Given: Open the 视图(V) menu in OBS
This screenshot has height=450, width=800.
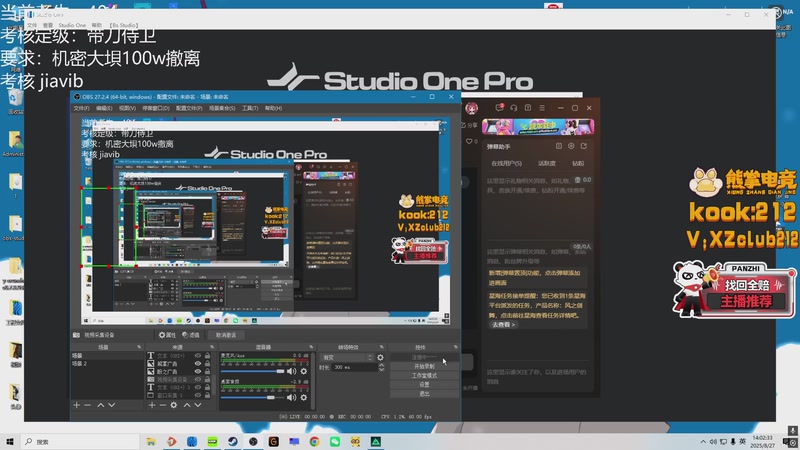Looking at the screenshot, I should pyautogui.click(x=127, y=108).
